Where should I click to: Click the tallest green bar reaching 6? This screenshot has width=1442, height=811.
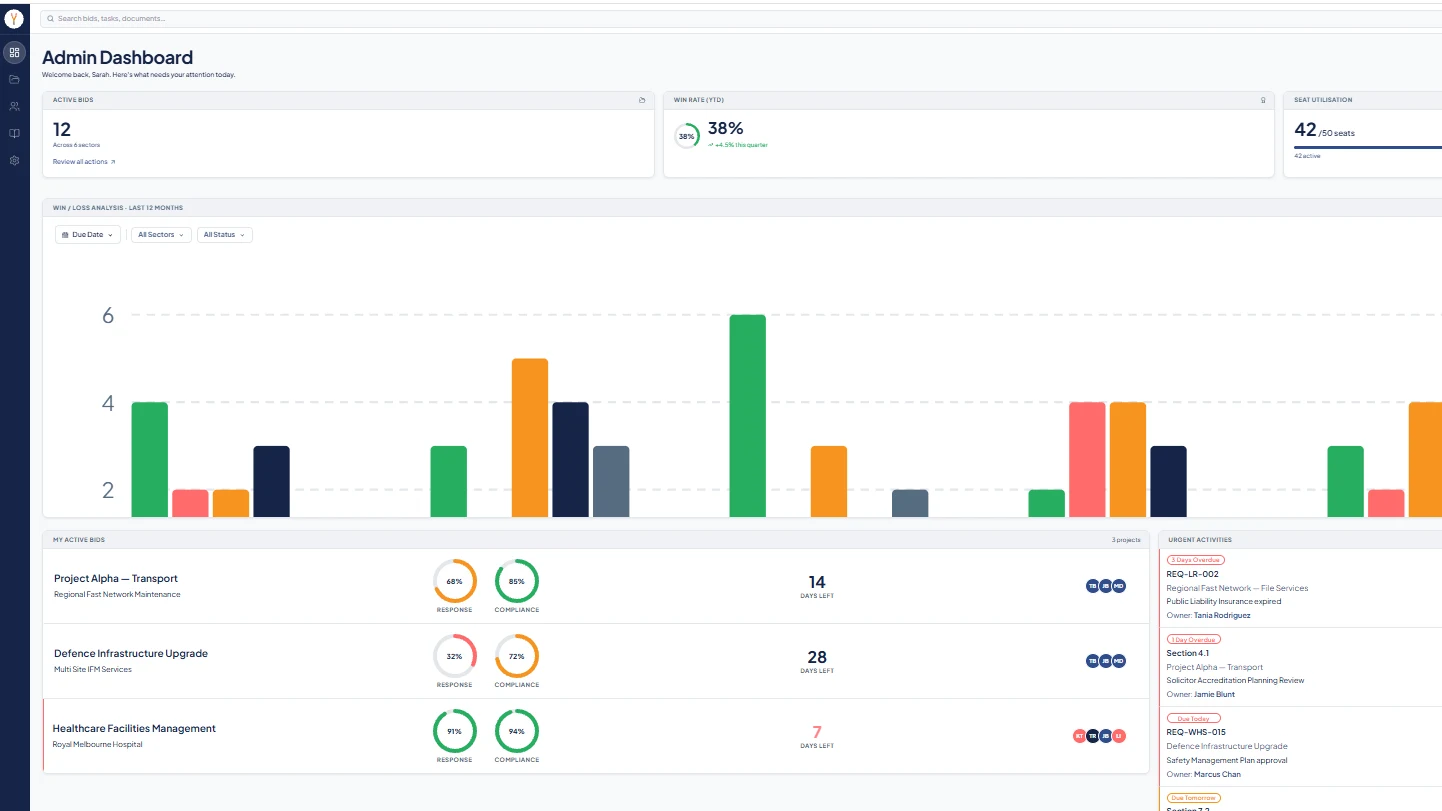click(748, 416)
